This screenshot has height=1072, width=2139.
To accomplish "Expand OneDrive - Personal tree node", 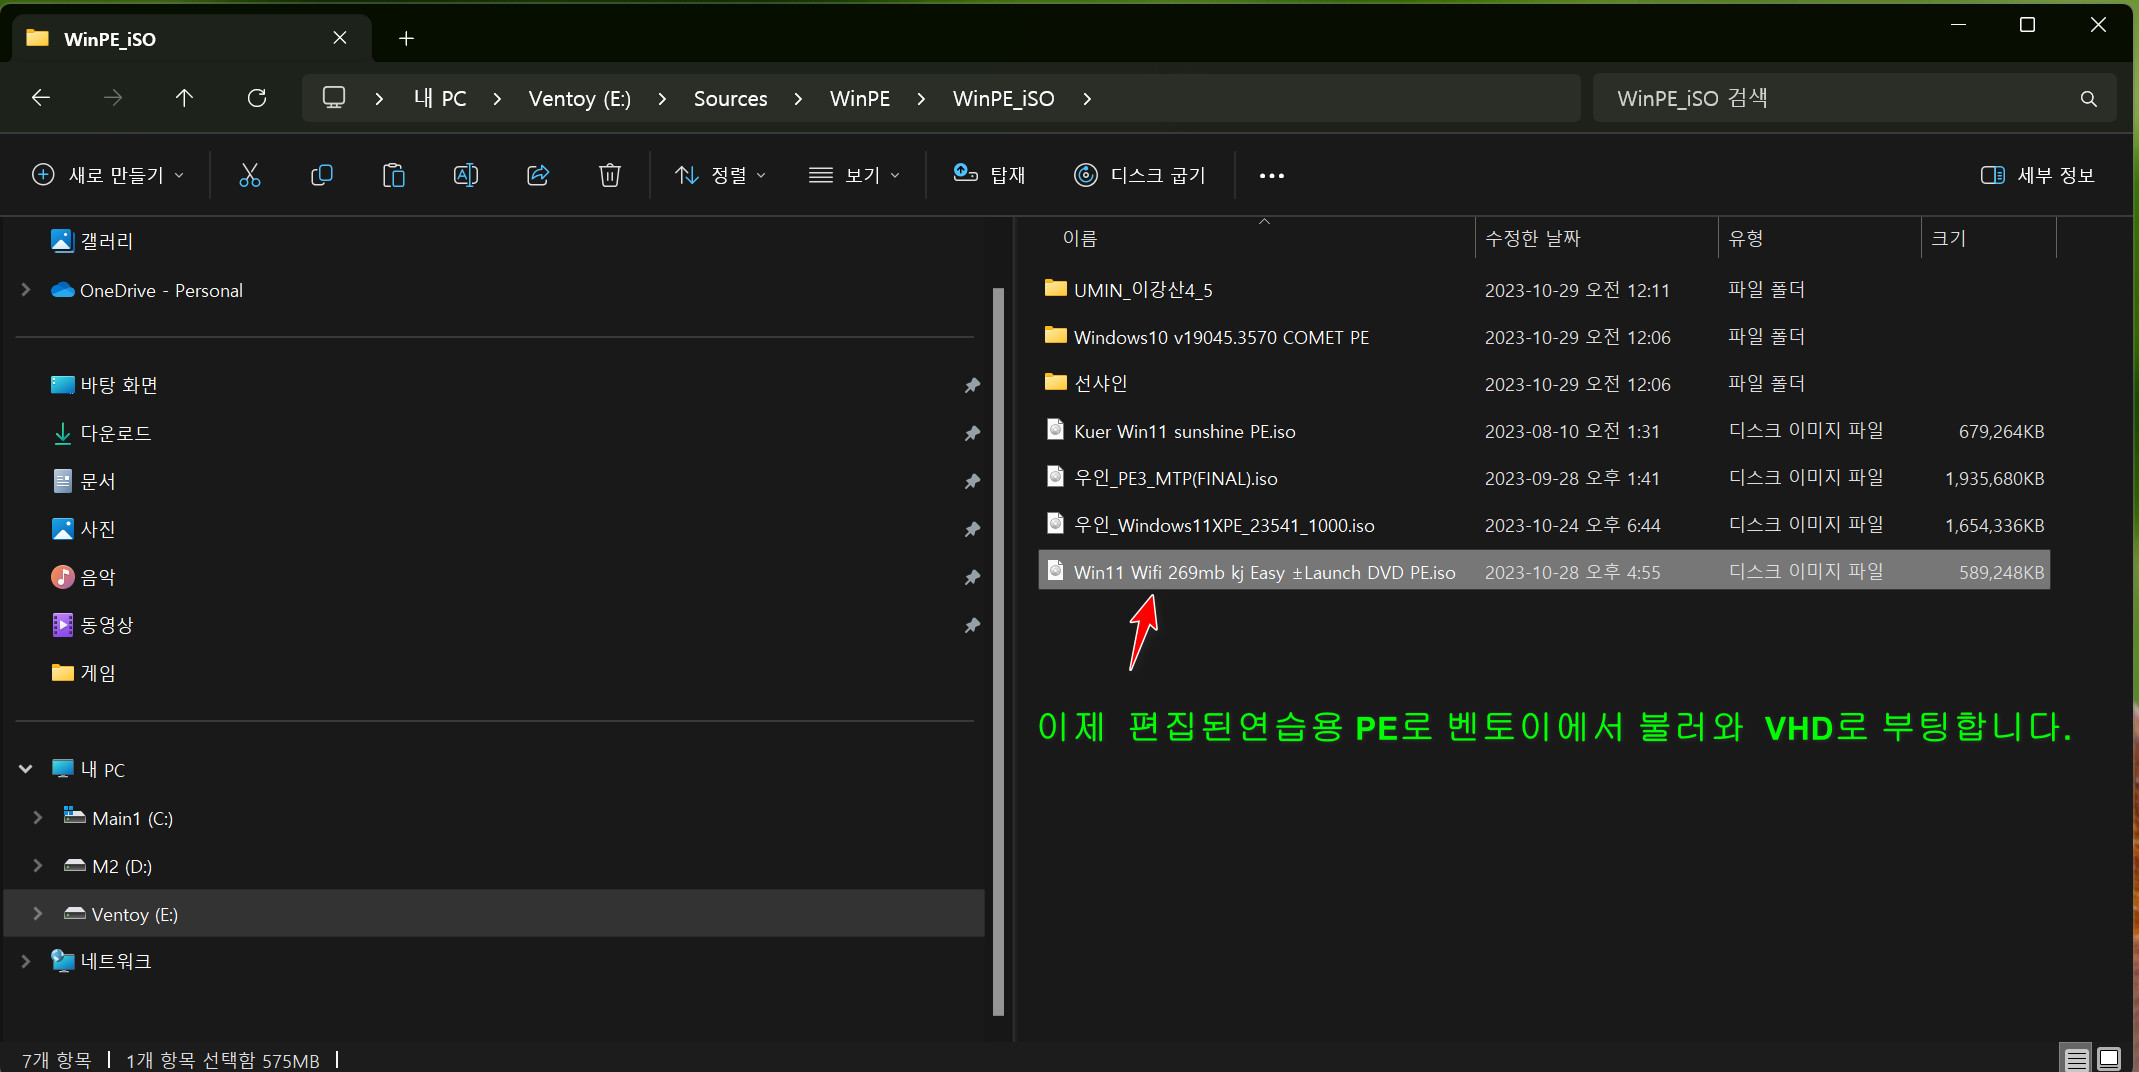I will coord(26,290).
